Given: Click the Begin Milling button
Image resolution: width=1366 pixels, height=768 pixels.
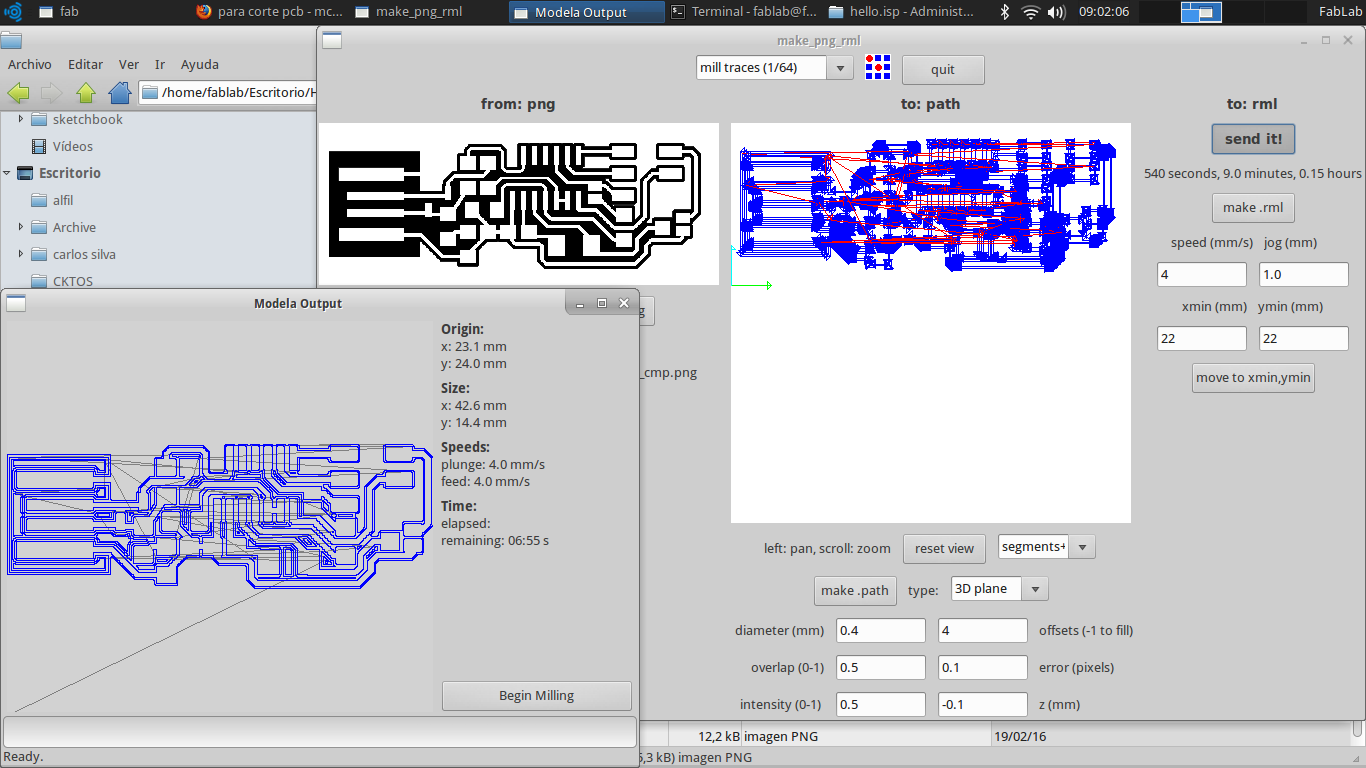Looking at the screenshot, I should (x=537, y=696).
